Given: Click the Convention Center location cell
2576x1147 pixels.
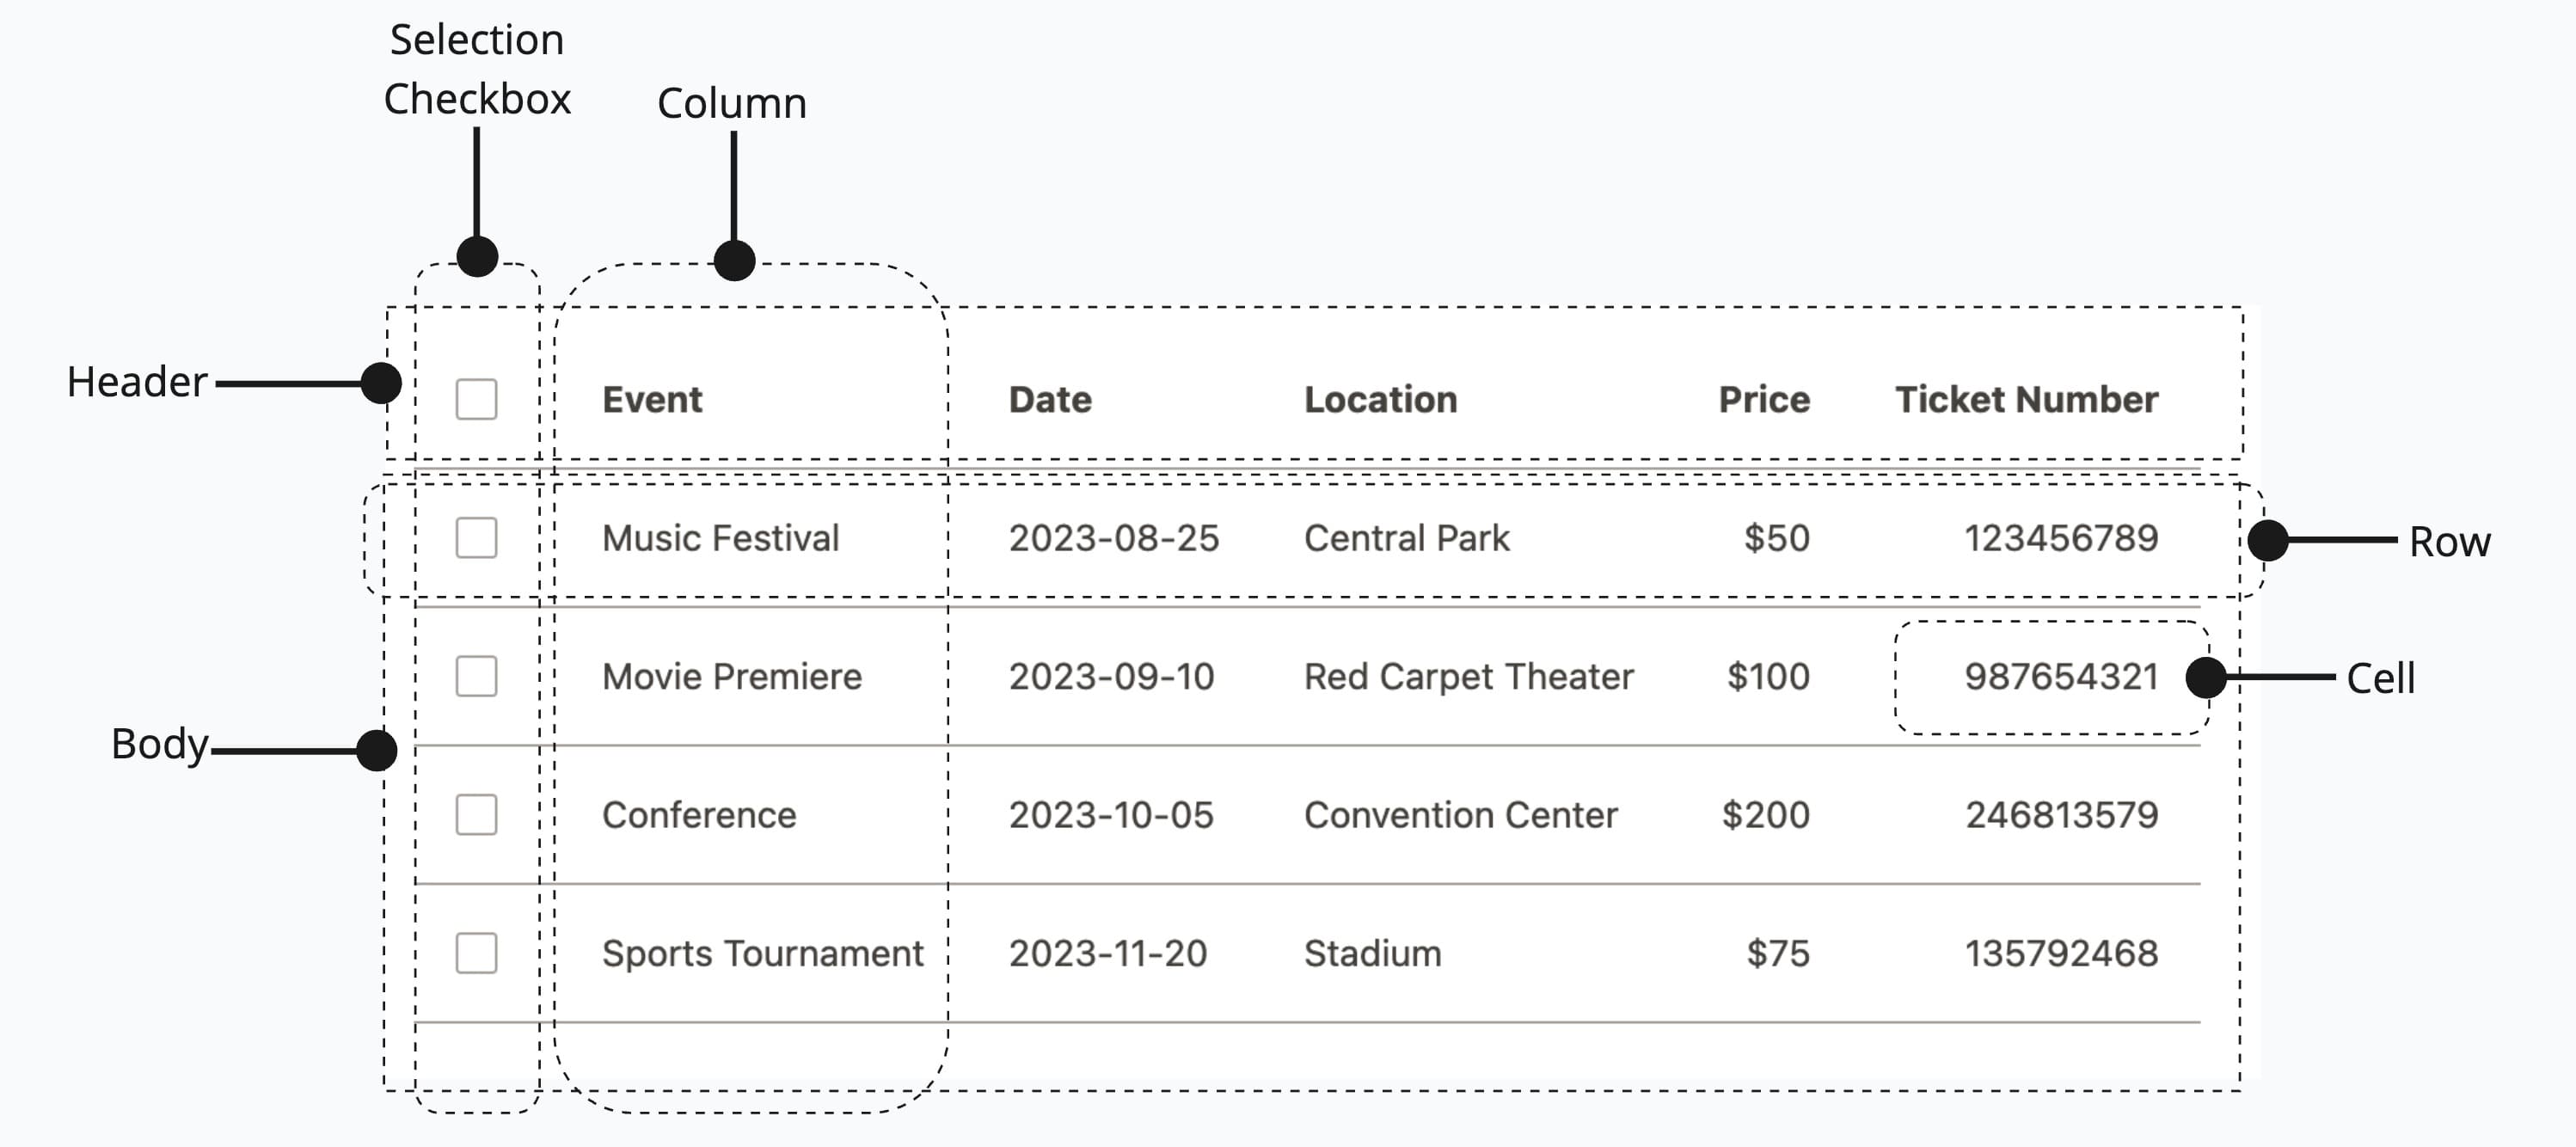Looking at the screenshot, I should pos(1460,816).
